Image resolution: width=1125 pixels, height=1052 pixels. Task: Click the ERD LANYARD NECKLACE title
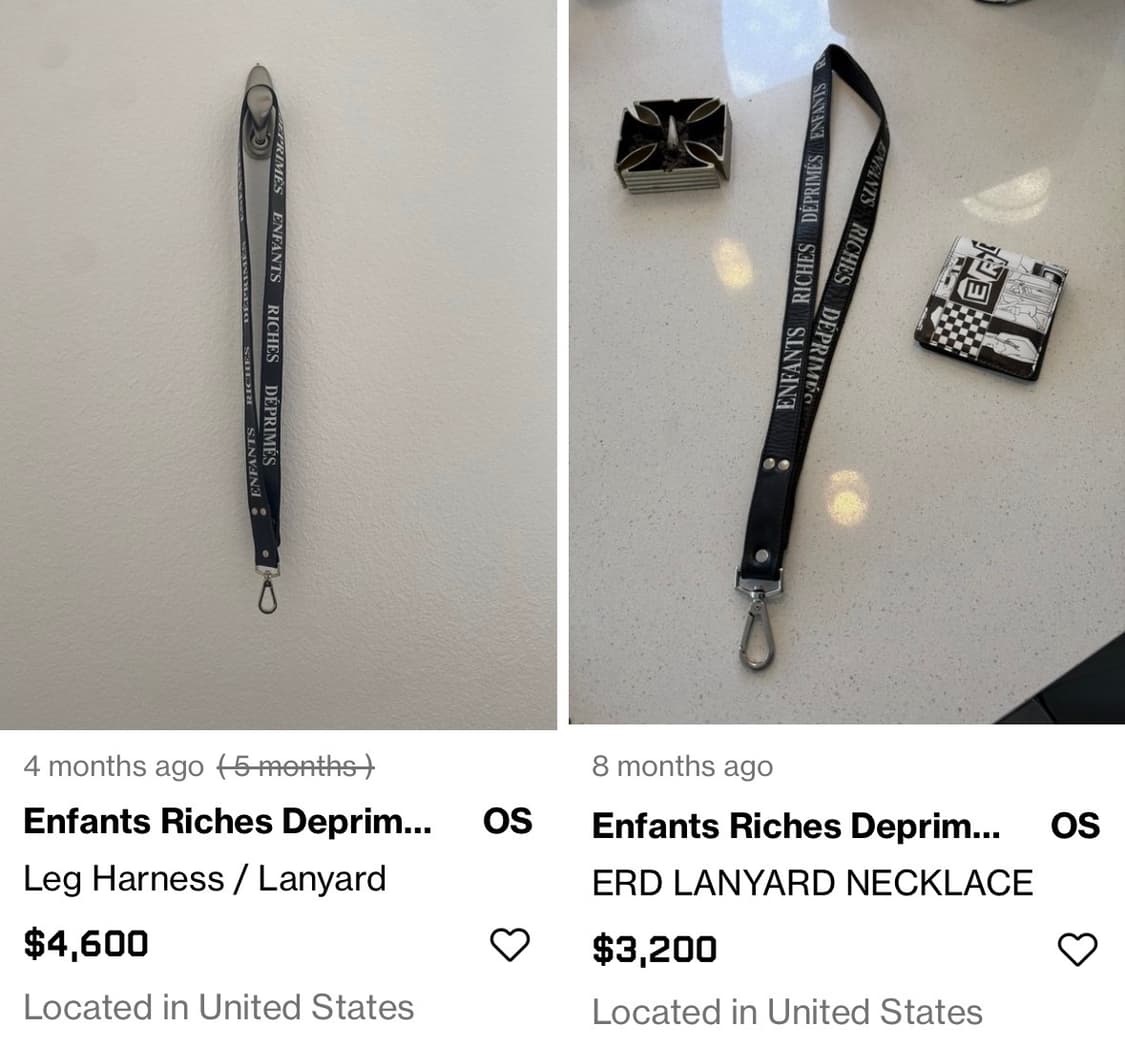(x=812, y=883)
